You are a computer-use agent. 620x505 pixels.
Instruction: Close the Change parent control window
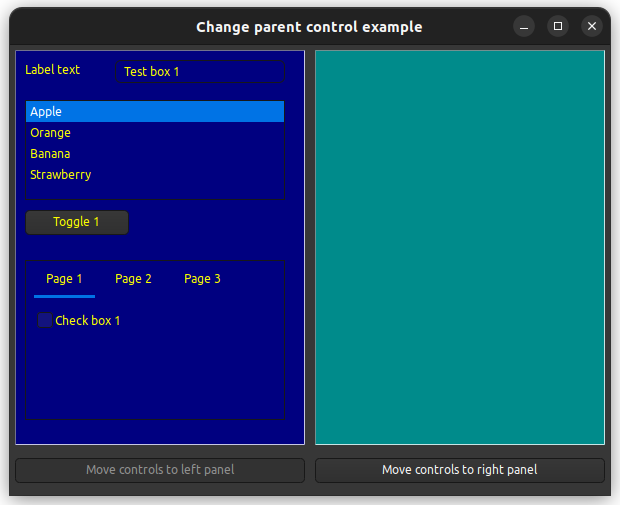coord(592,26)
